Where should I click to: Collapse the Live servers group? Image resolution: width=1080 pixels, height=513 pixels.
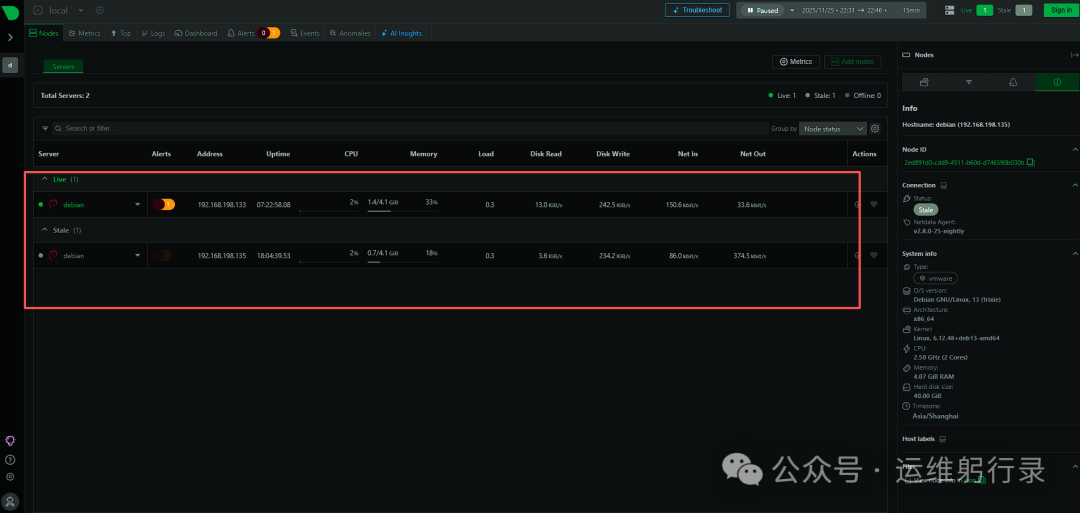pyautogui.click(x=45, y=179)
